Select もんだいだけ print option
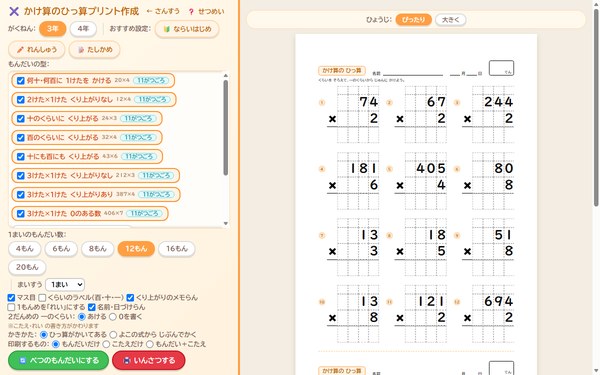The image size is (600, 375). pos(56,344)
